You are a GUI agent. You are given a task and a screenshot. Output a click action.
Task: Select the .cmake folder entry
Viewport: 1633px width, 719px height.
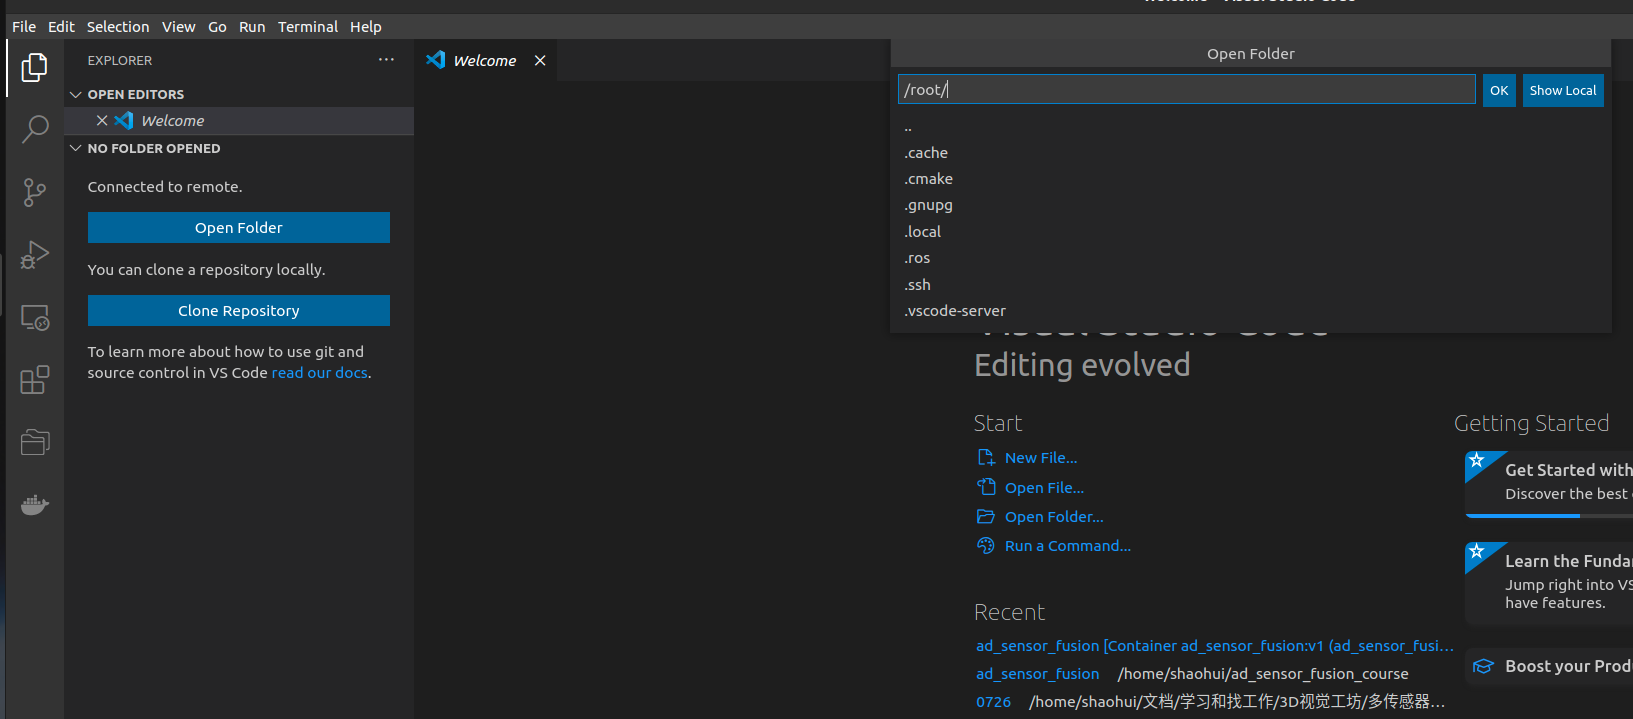click(1251, 179)
